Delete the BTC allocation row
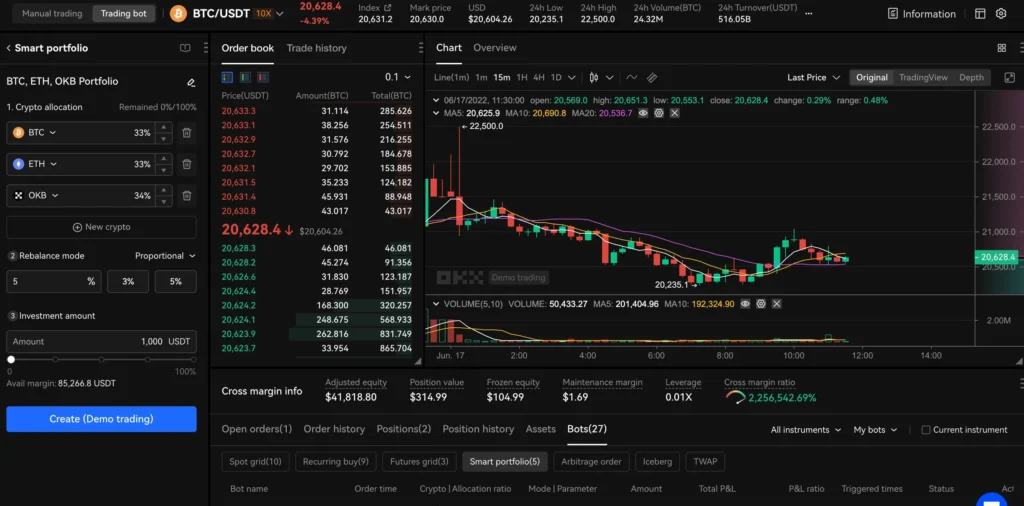 tap(187, 132)
